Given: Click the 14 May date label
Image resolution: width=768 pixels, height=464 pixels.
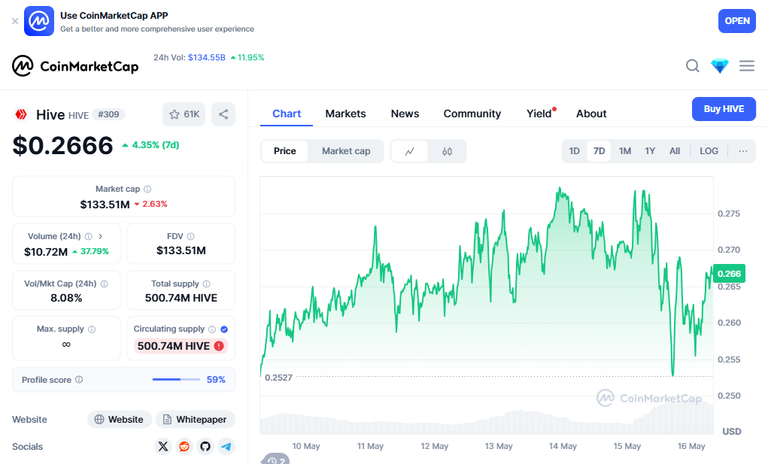Looking at the screenshot, I should coord(562,446).
